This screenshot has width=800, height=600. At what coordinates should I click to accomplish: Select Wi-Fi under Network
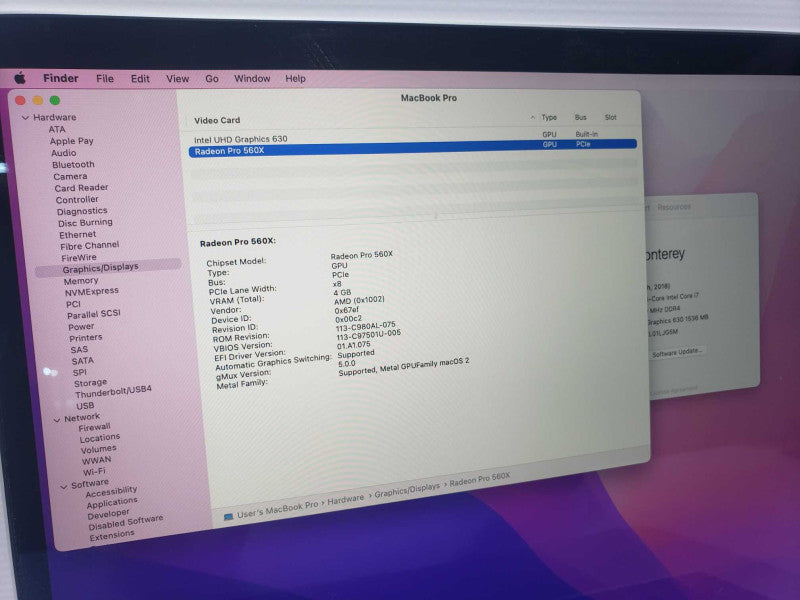94,471
